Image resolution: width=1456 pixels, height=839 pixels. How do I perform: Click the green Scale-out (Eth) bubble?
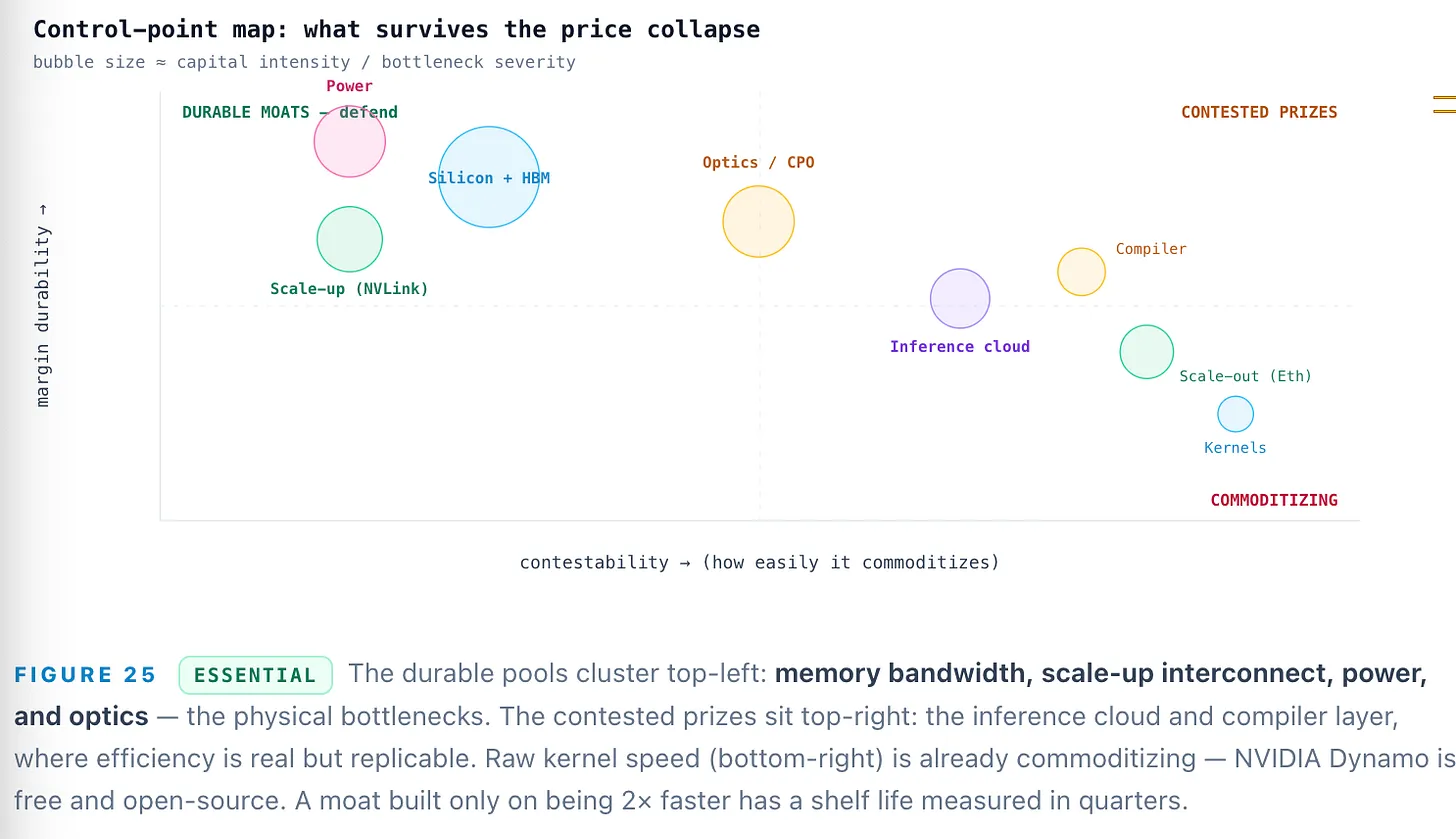(x=1147, y=352)
